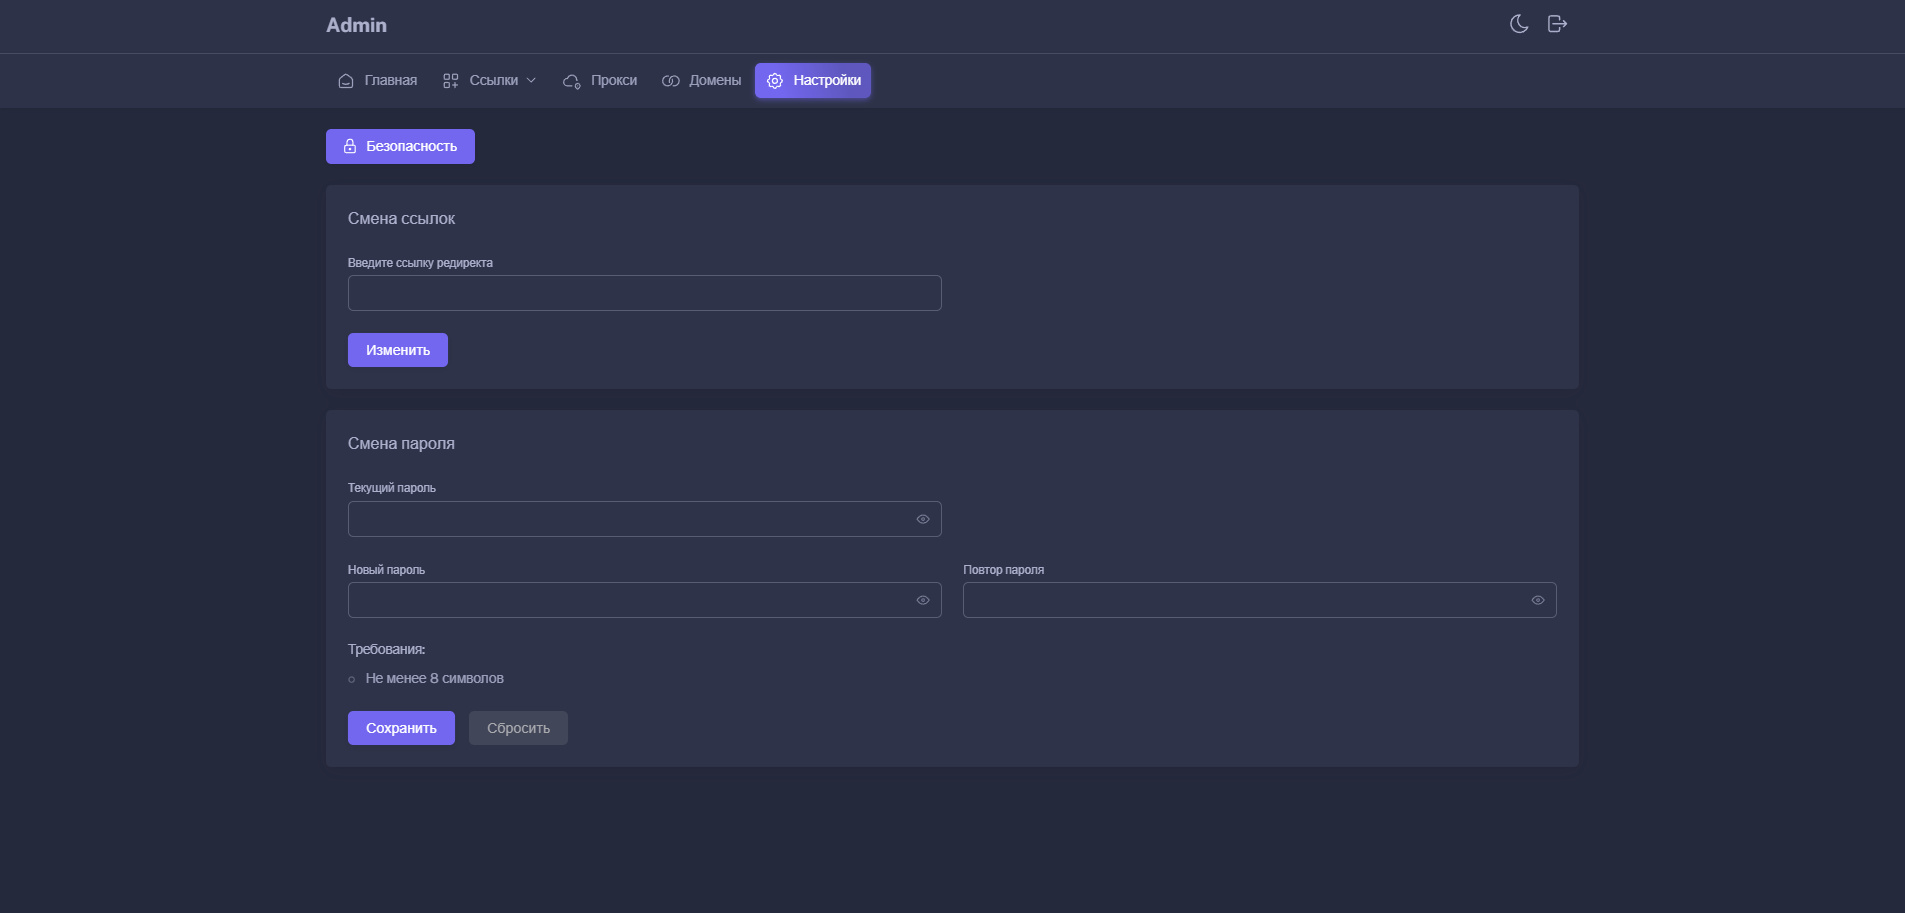Click the Не менее 8 символов requirement
The height and width of the screenshot is (913, 1905).
(435, 678)
